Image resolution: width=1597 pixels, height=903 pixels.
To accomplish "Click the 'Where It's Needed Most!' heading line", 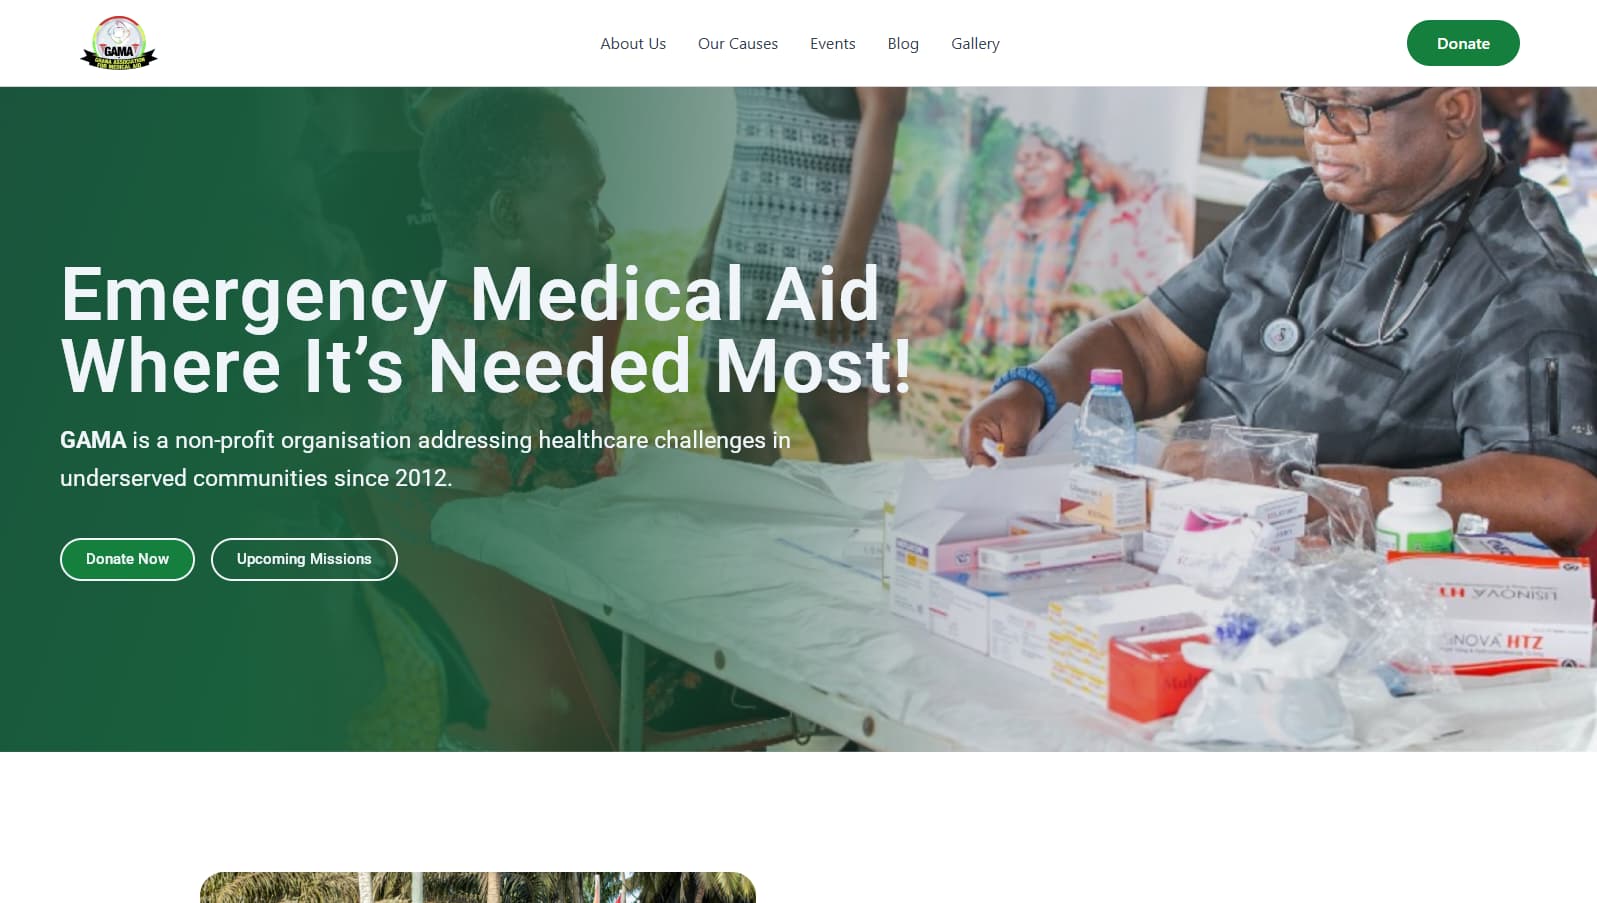I will pos(486,366).
